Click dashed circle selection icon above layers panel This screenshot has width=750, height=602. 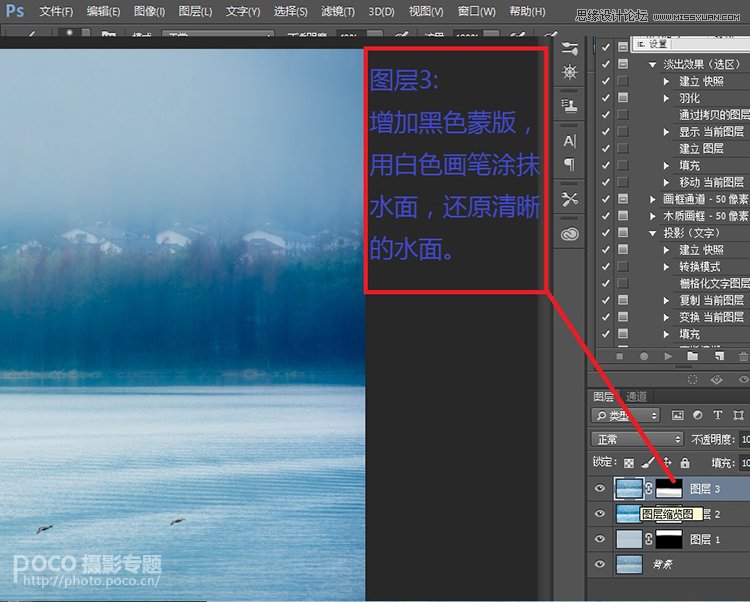pos(692,380)
